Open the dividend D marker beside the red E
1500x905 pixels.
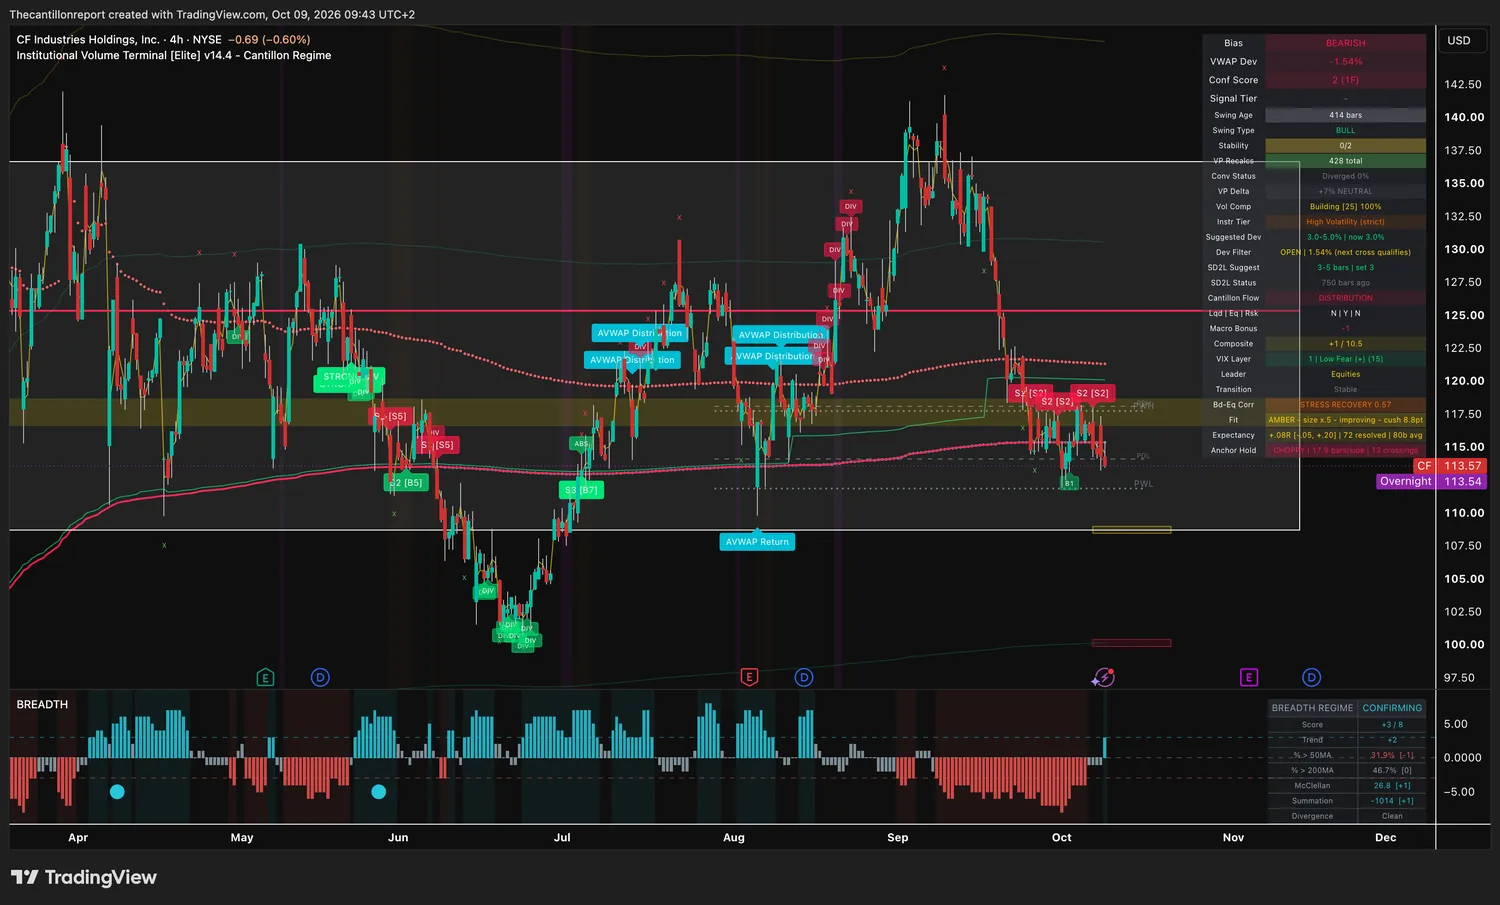804,677
